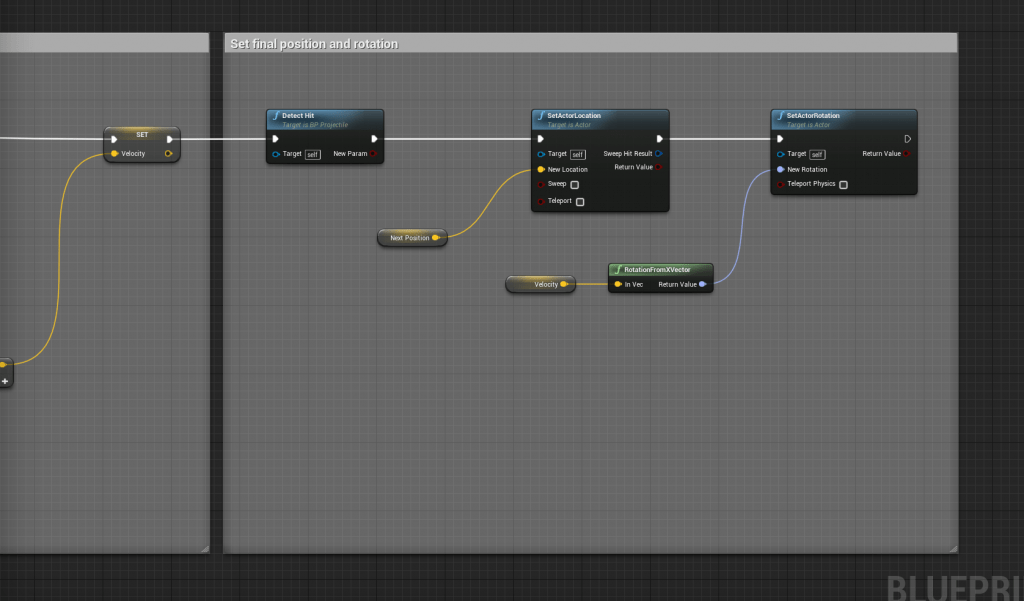Screen dimensions: 1024x601
Task: Click the Target self field on Detect Hit
Action: click(311, 155)
